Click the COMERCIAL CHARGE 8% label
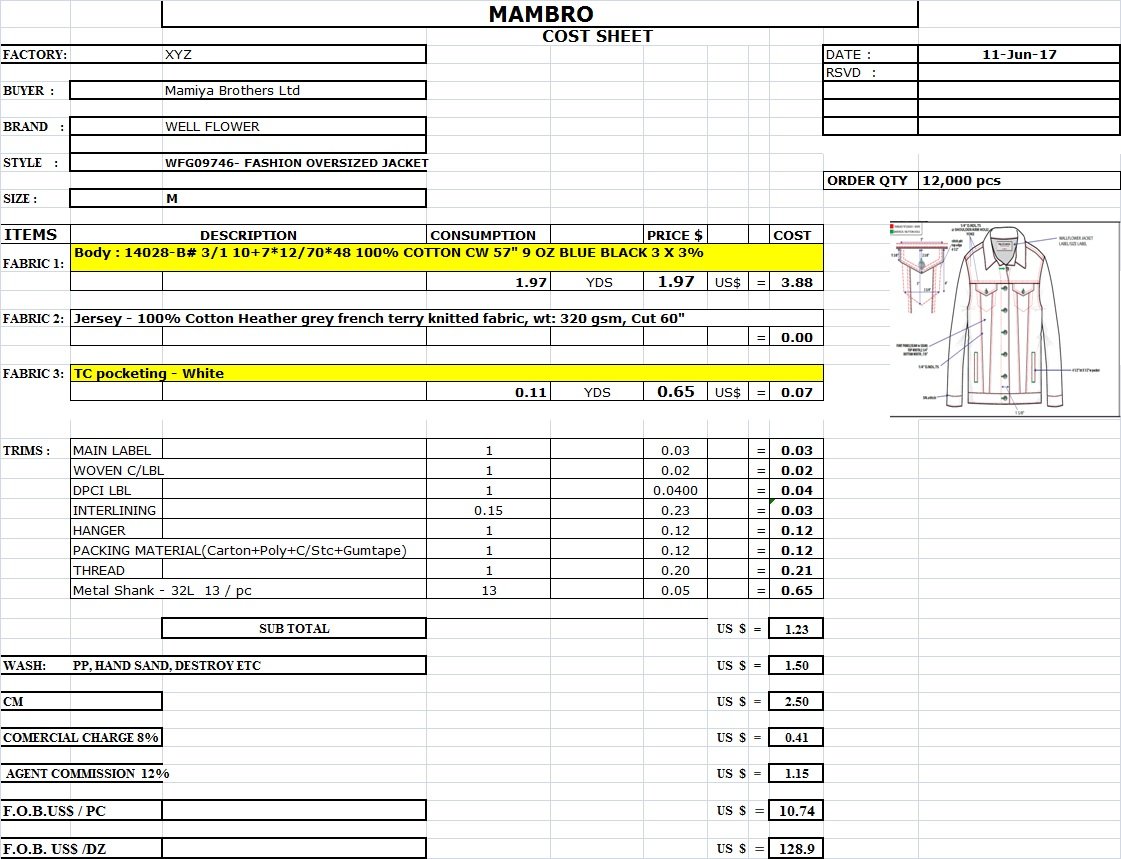1121x859 pixels. (81, 738)
